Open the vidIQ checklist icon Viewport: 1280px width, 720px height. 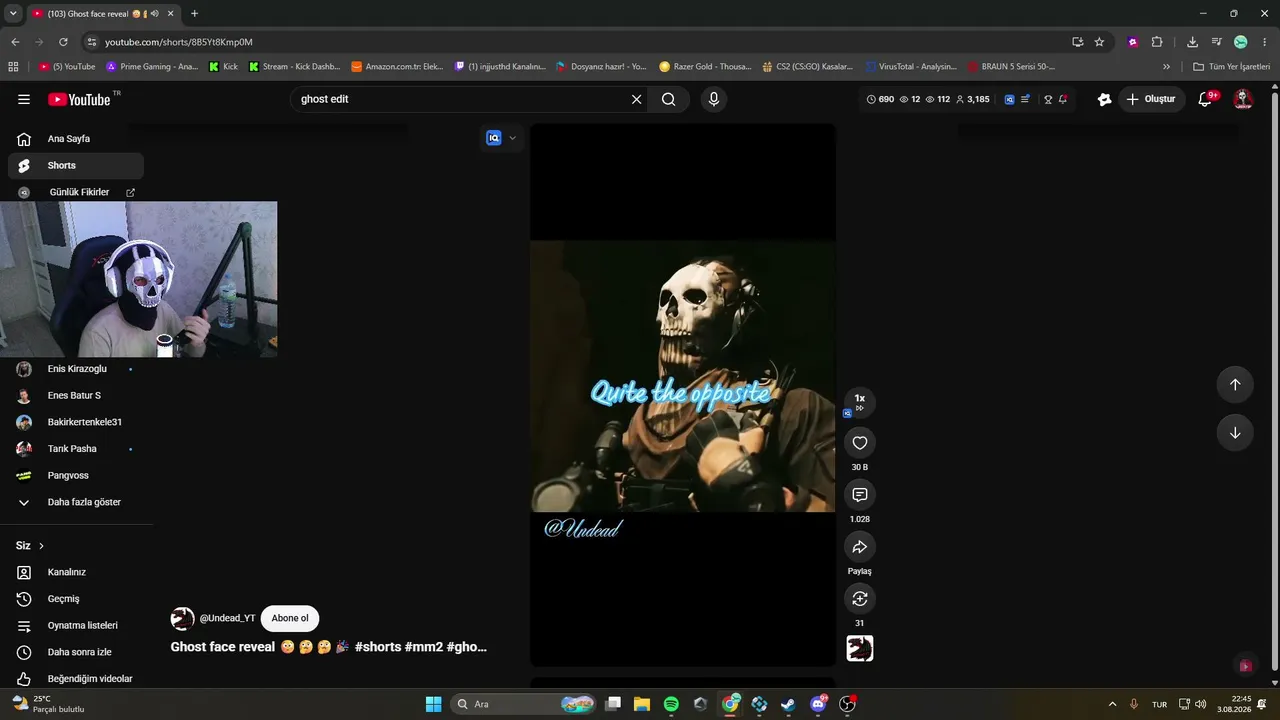1026,100
